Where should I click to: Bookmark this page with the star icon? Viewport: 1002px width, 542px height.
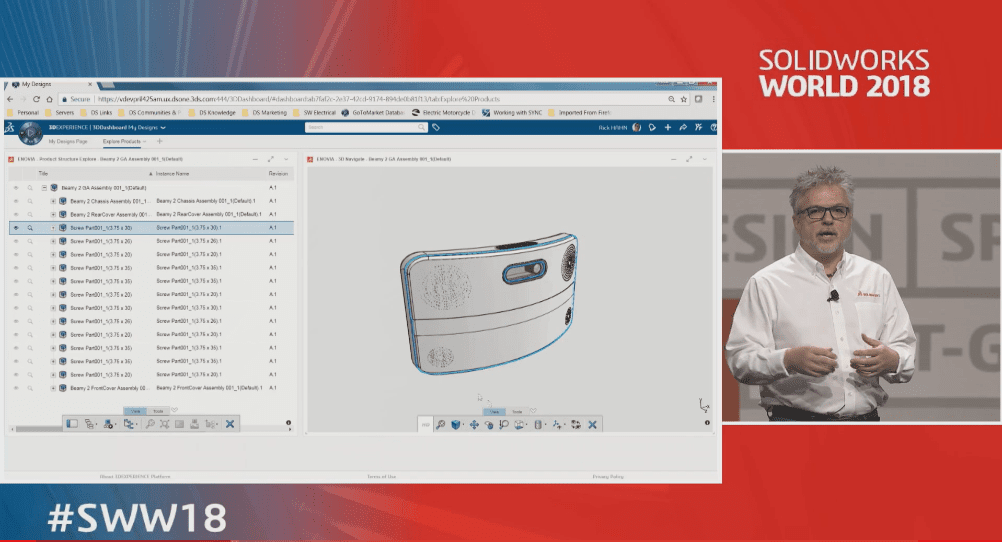point(684,99)
